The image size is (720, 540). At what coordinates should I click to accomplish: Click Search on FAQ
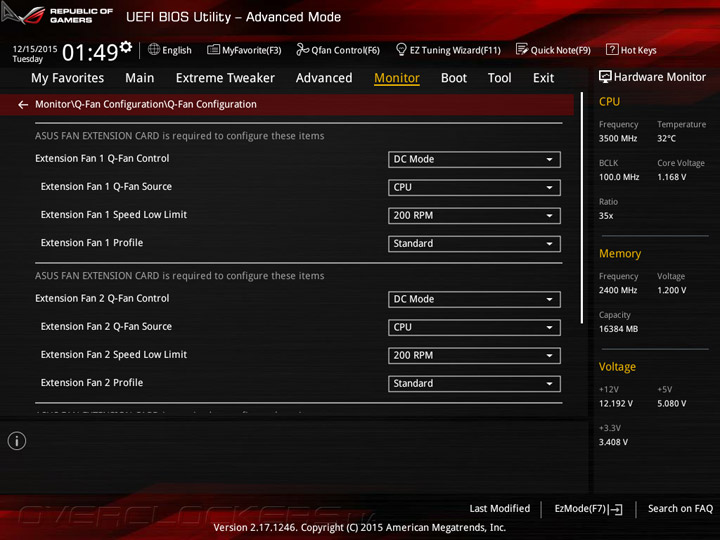(681, 508)
